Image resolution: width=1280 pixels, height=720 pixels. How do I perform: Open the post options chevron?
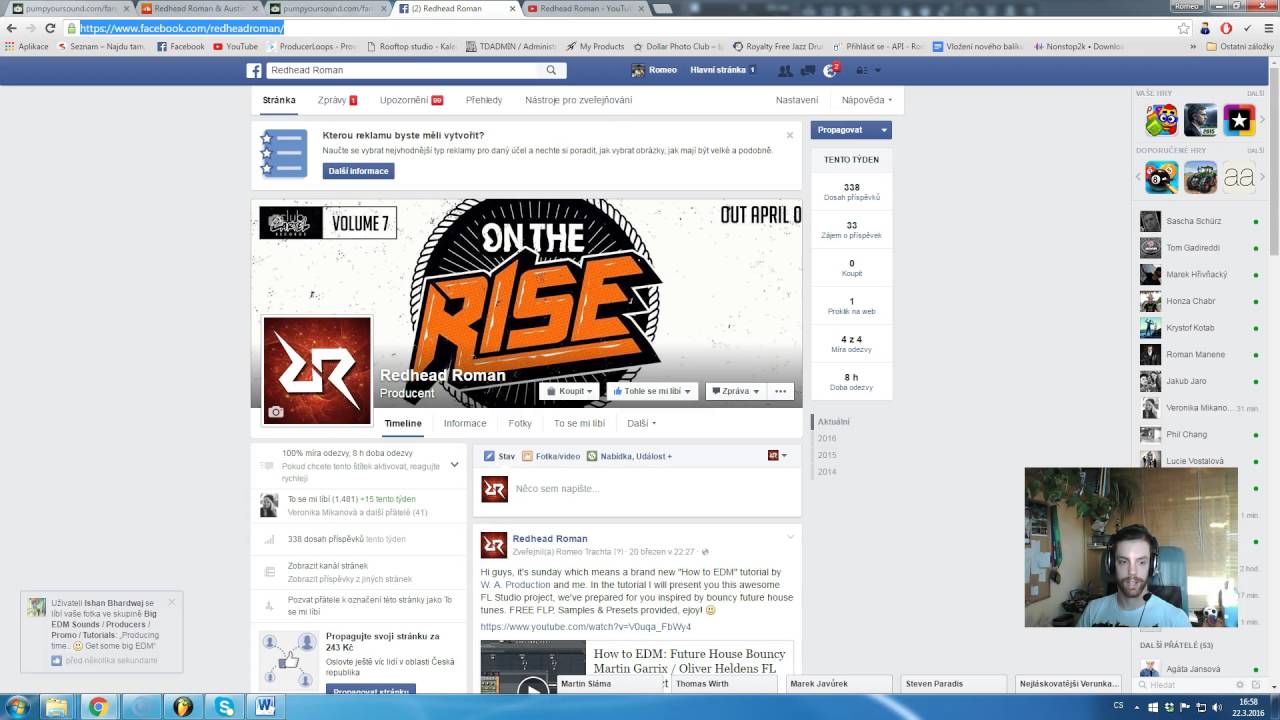790,538
